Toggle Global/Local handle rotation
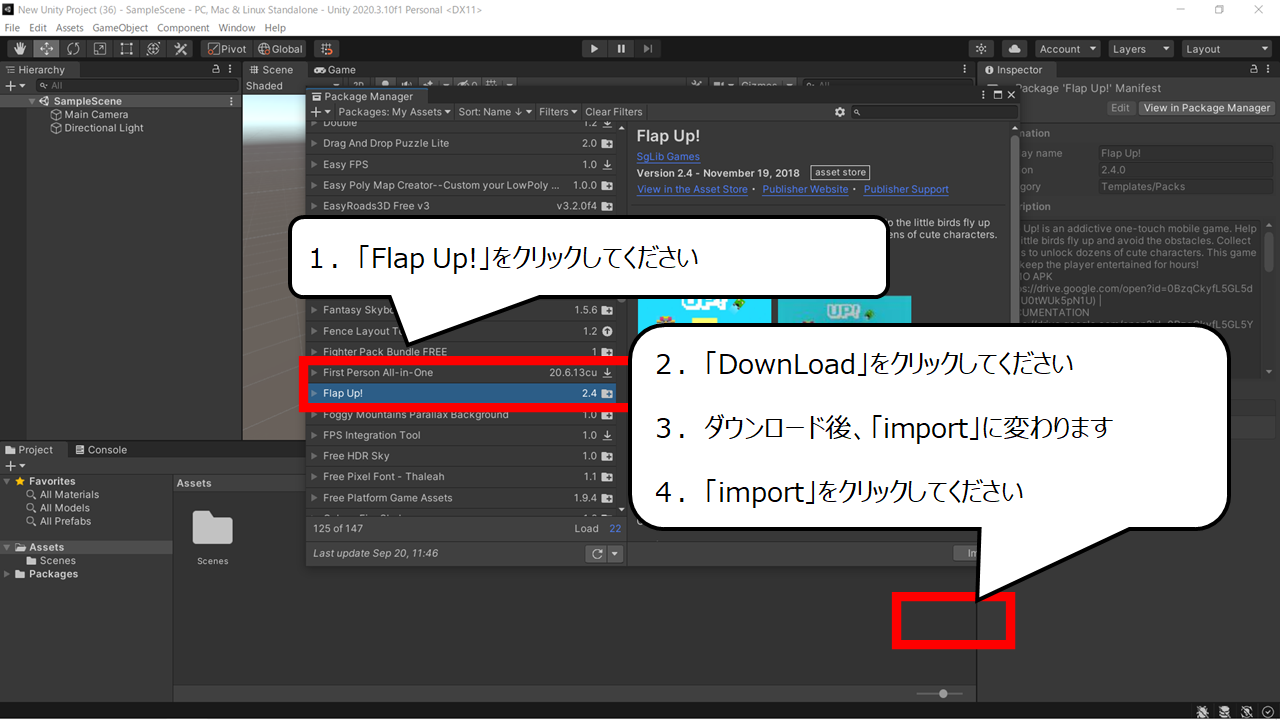1280x720 pixels. click(x=279, y=48)
